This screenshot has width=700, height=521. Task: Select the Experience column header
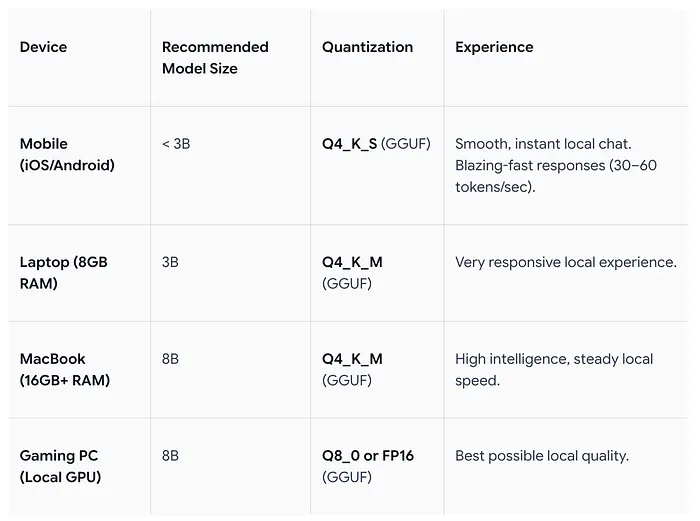494,47
